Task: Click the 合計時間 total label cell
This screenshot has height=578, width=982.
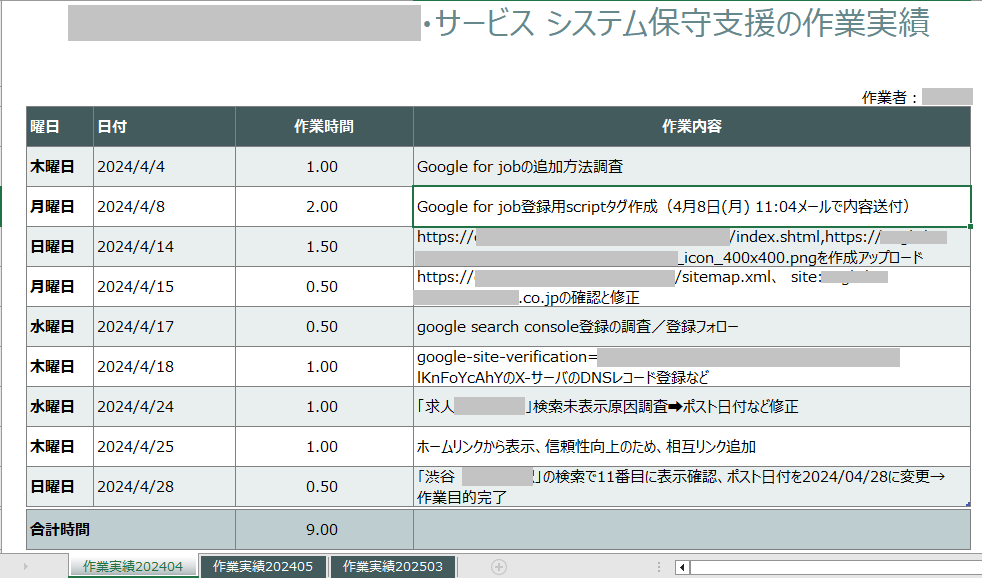Action: [131, 530]
